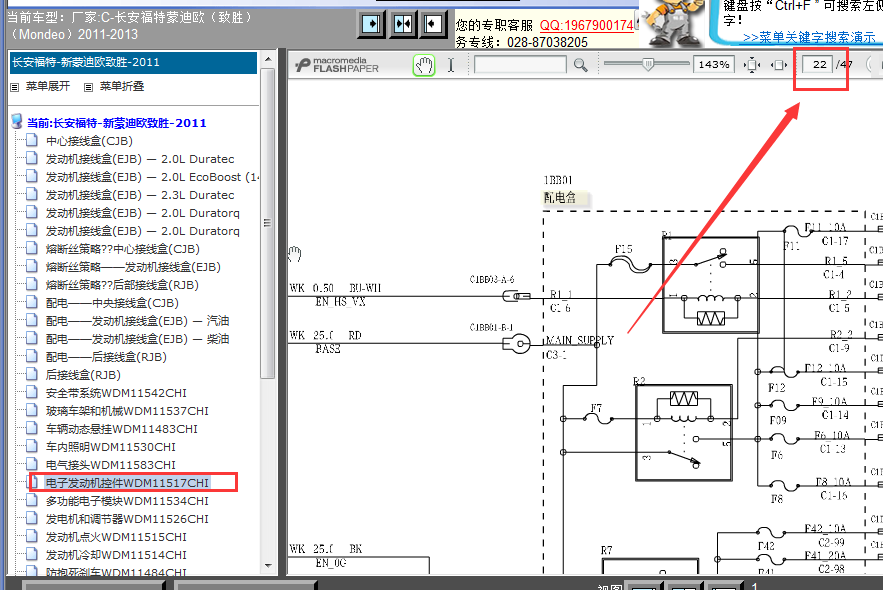Select 长安福特-新蒙迪欧致胜-2011 header
Screen dimensions: 883x590
coord(133,62)
